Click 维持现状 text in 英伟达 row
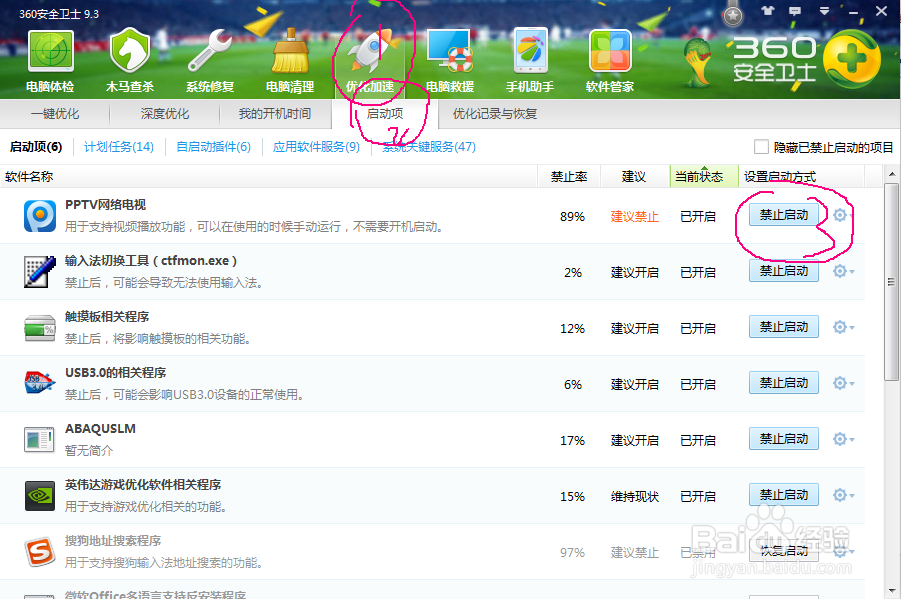This screenshot has height=599, width=901. [634, 497]
